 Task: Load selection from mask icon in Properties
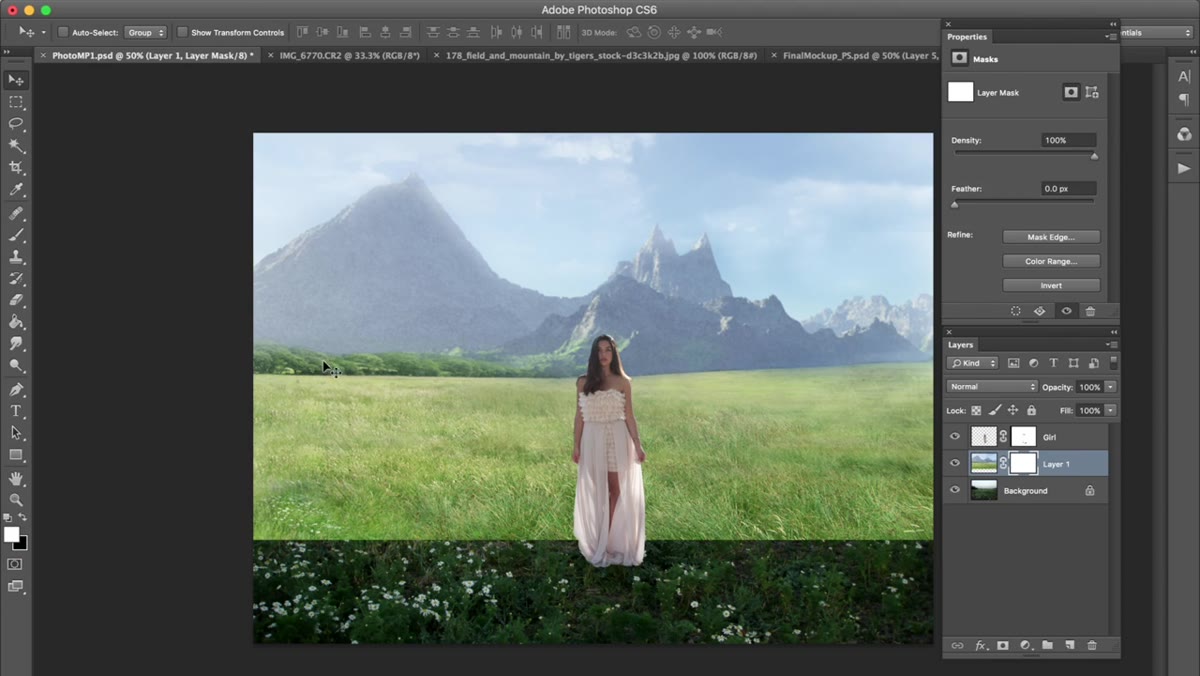tap(1015, 311)
